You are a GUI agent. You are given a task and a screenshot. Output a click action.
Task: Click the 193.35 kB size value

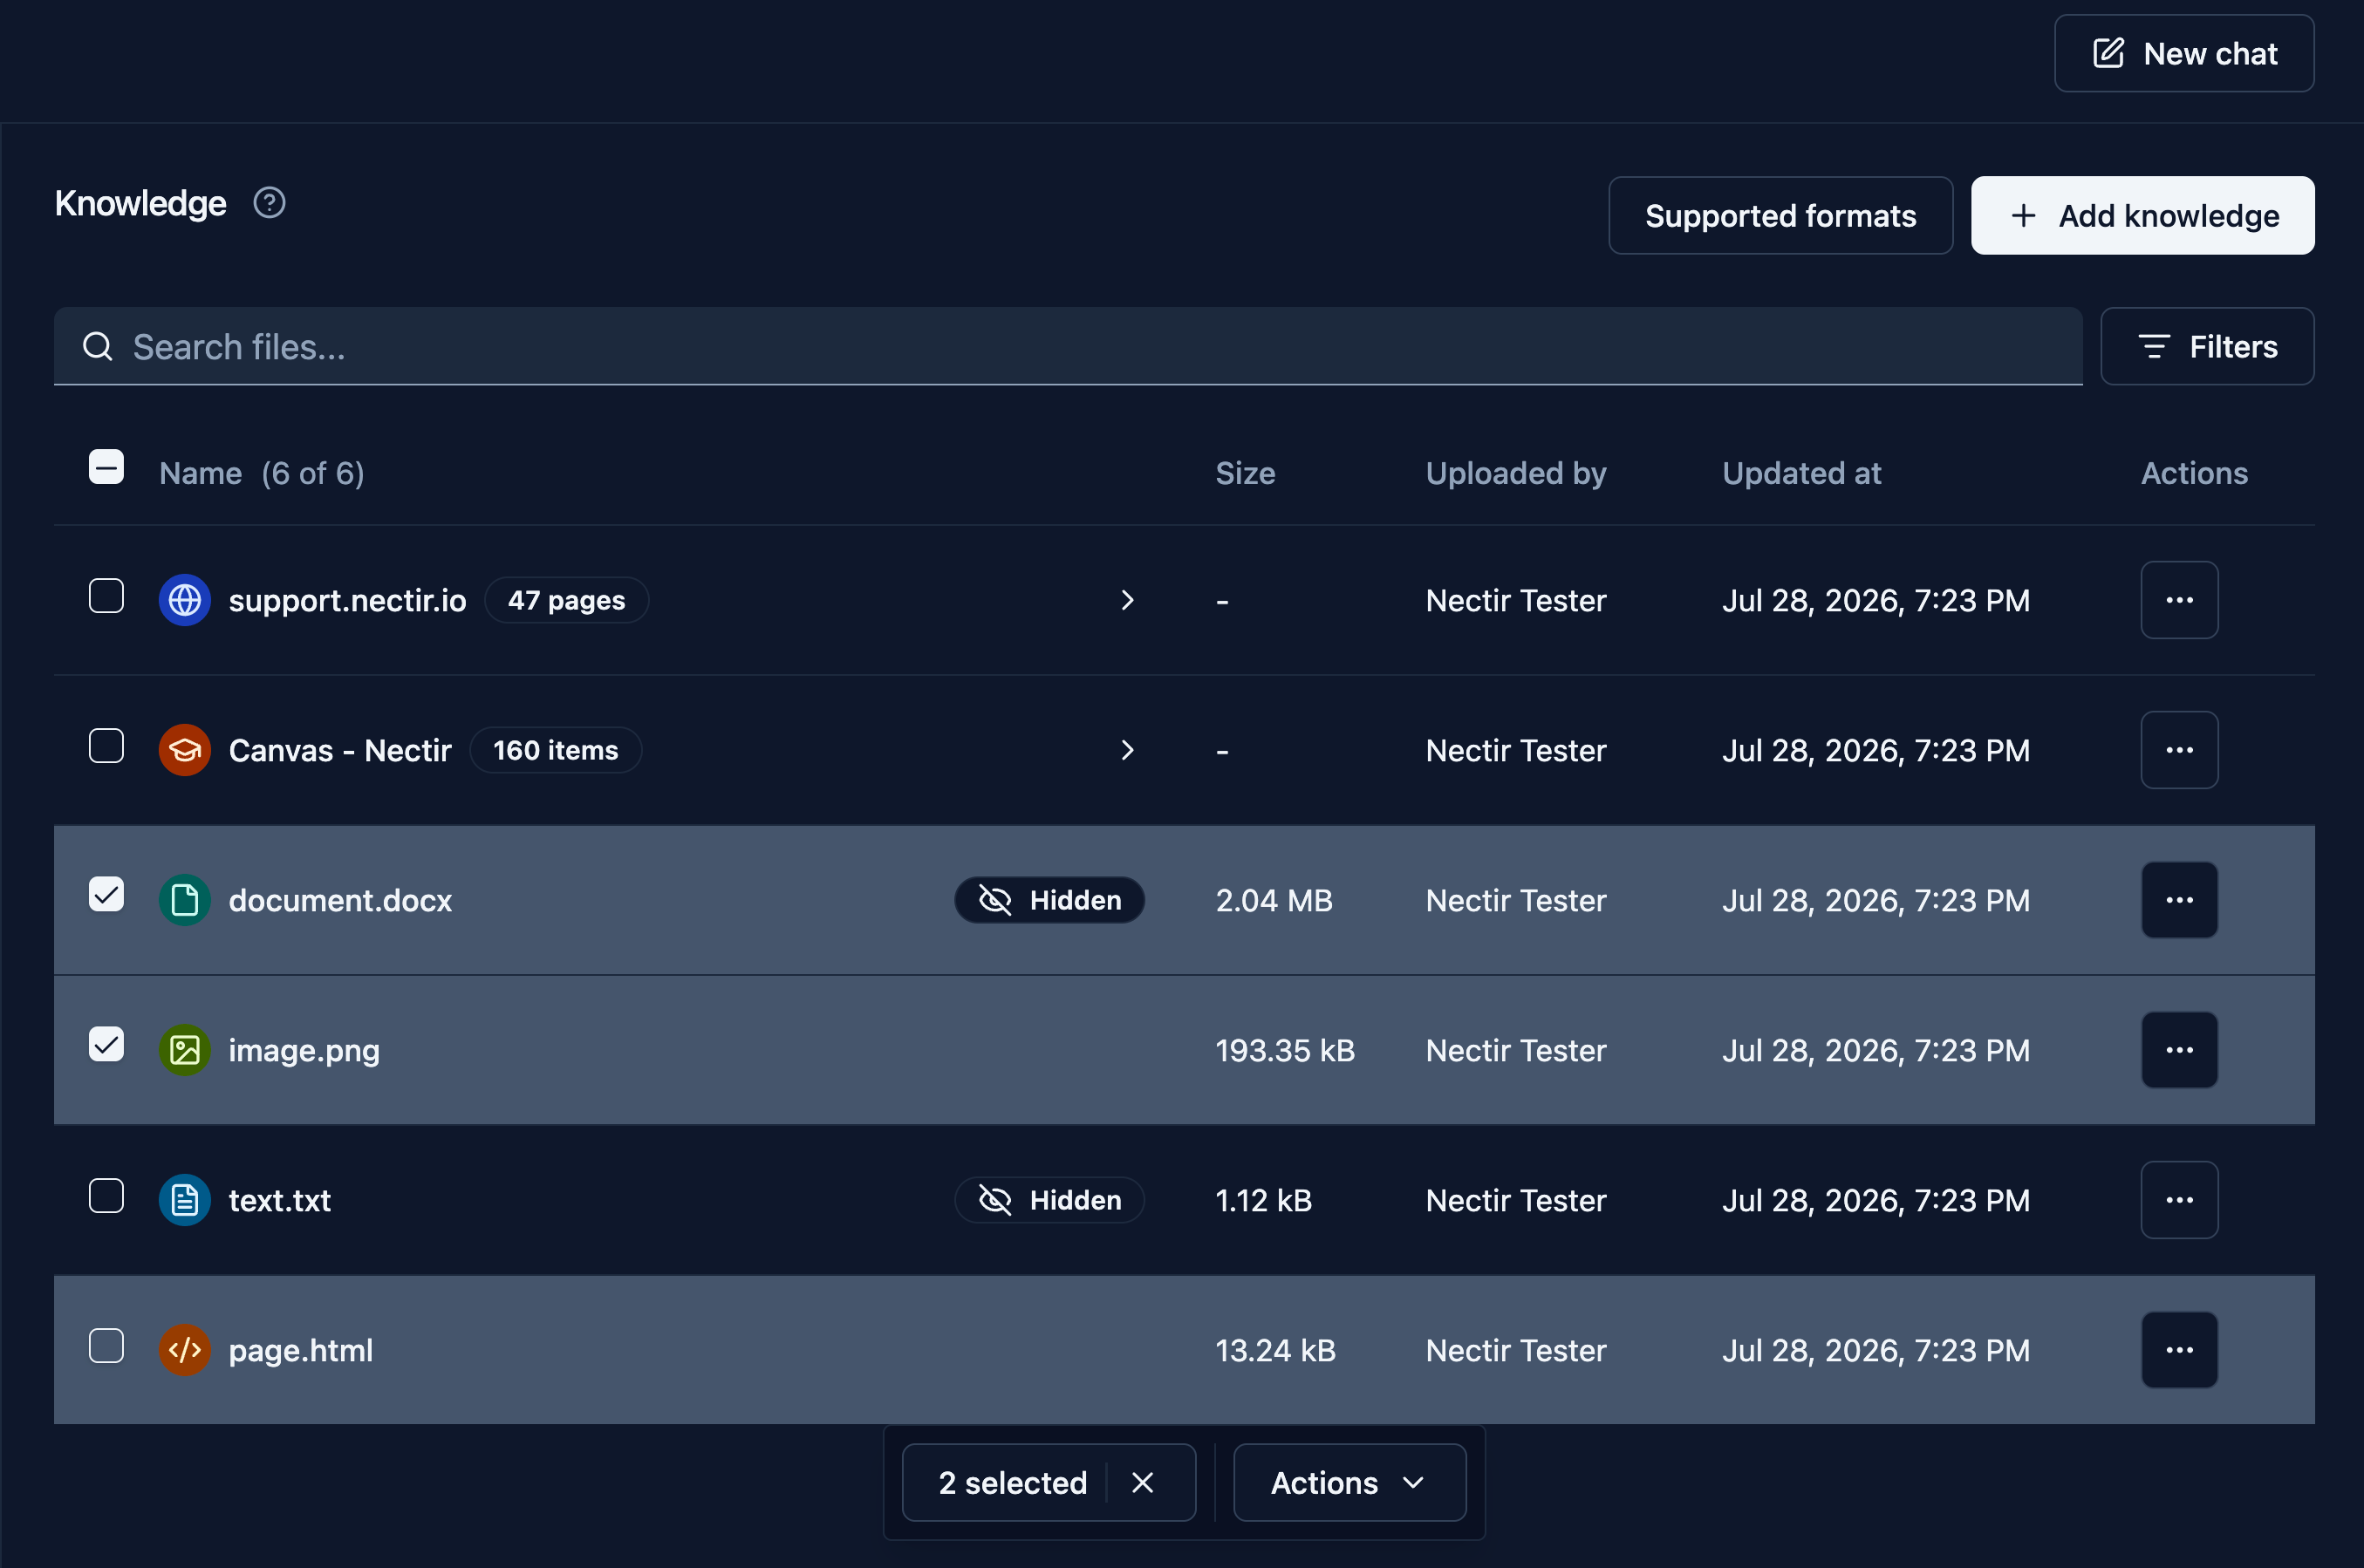(1285, 1050)
